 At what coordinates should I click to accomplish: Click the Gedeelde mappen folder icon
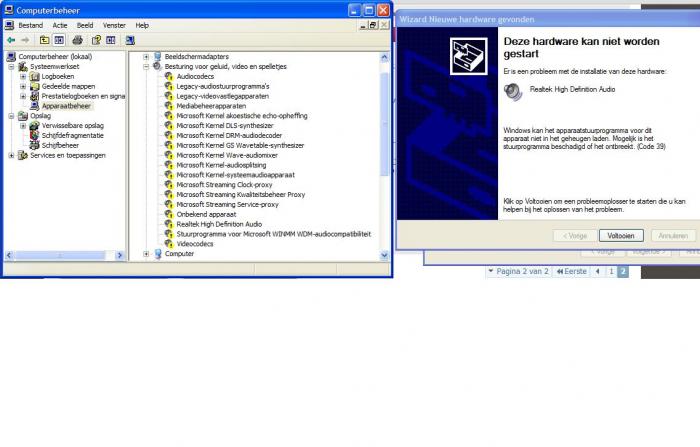[x=34, y=86]
